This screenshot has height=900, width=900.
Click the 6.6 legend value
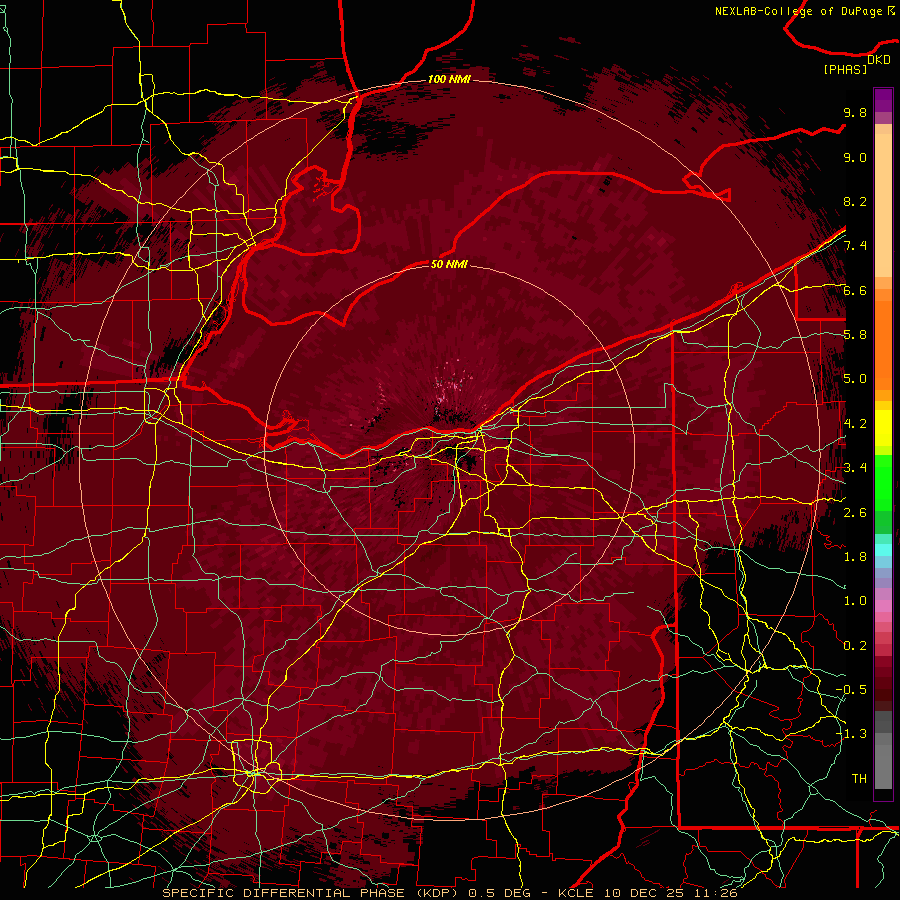pos(855,290)
